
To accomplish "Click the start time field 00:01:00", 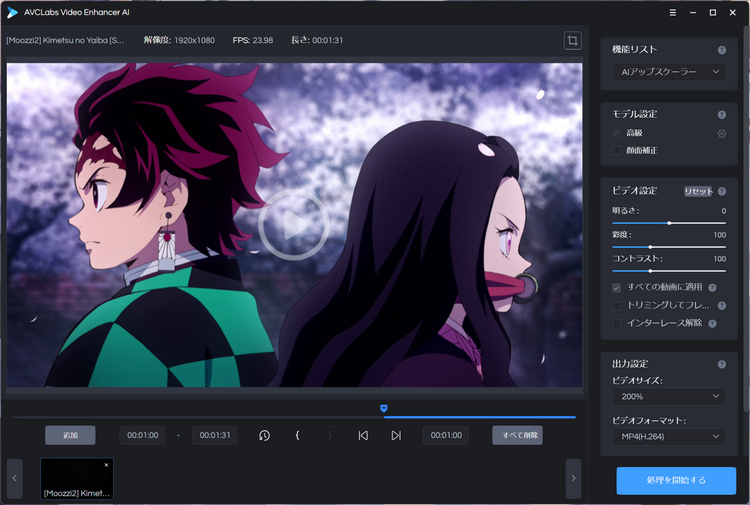I will pos(142,435).
